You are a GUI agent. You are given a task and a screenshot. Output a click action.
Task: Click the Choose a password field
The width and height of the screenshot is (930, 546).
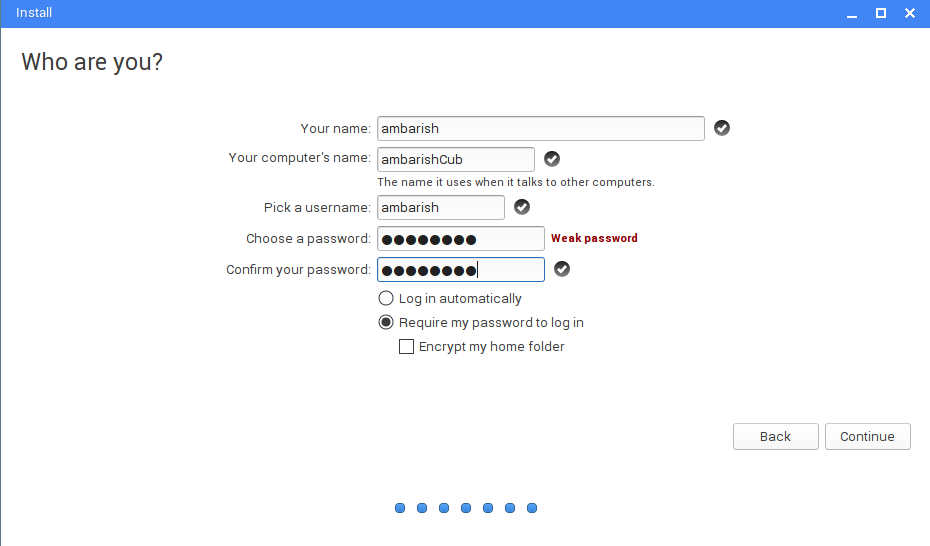pos(460,238)
